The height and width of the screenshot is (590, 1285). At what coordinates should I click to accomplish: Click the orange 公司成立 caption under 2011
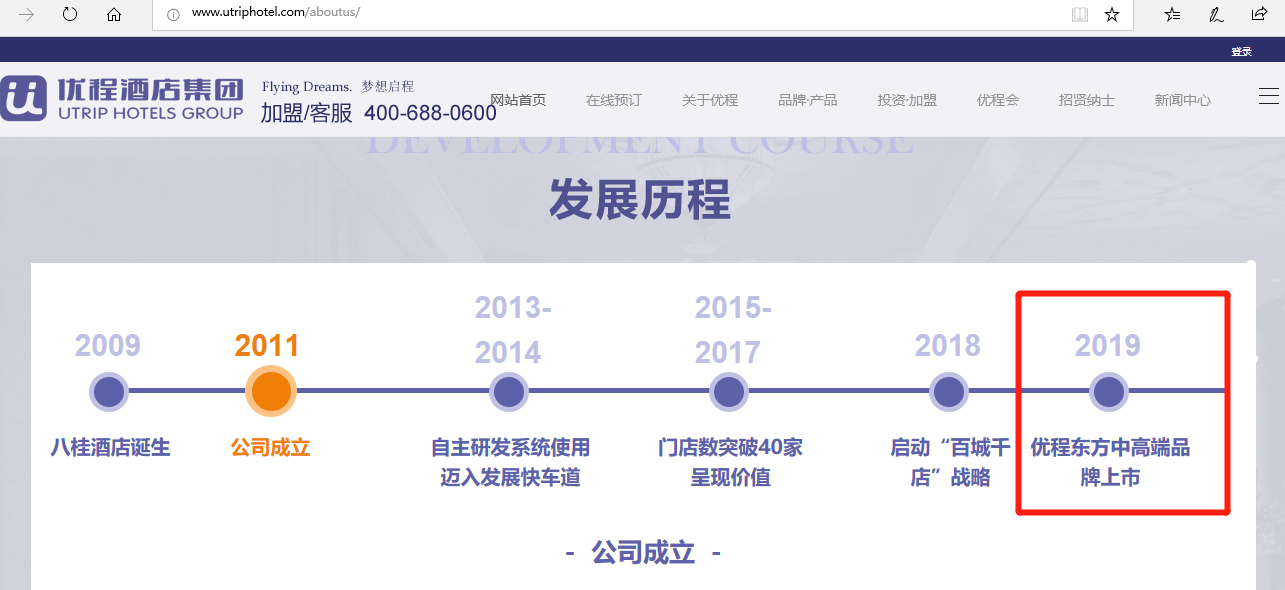(271, 447)
